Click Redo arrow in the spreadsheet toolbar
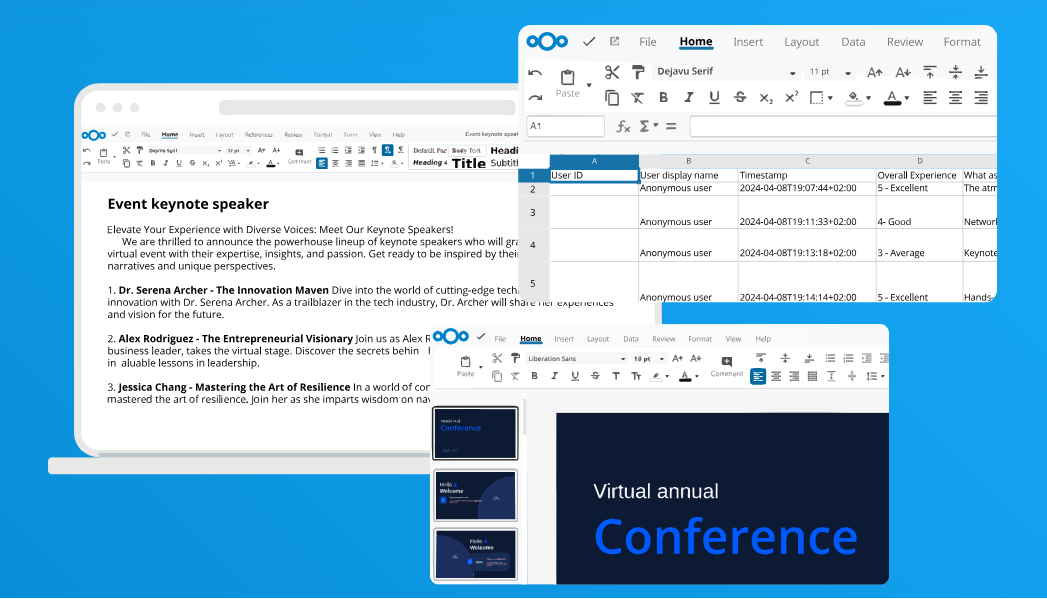This screenshot has width=1047, height=599. point(535,98)
